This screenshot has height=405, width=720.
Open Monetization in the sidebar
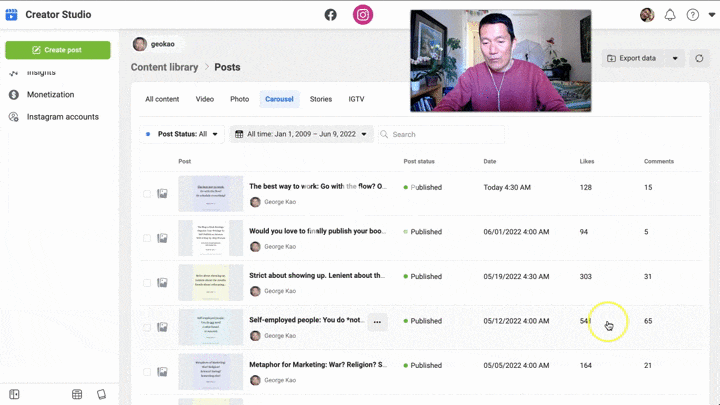point(51,95)
